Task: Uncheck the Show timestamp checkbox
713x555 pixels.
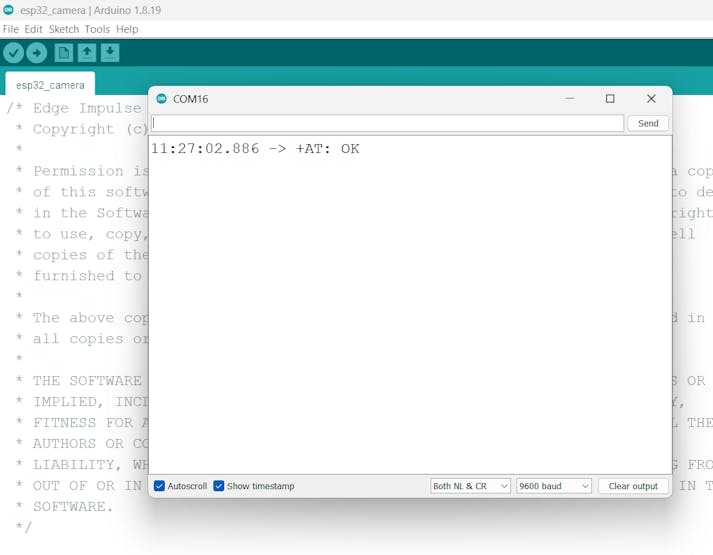Action: 219,486
